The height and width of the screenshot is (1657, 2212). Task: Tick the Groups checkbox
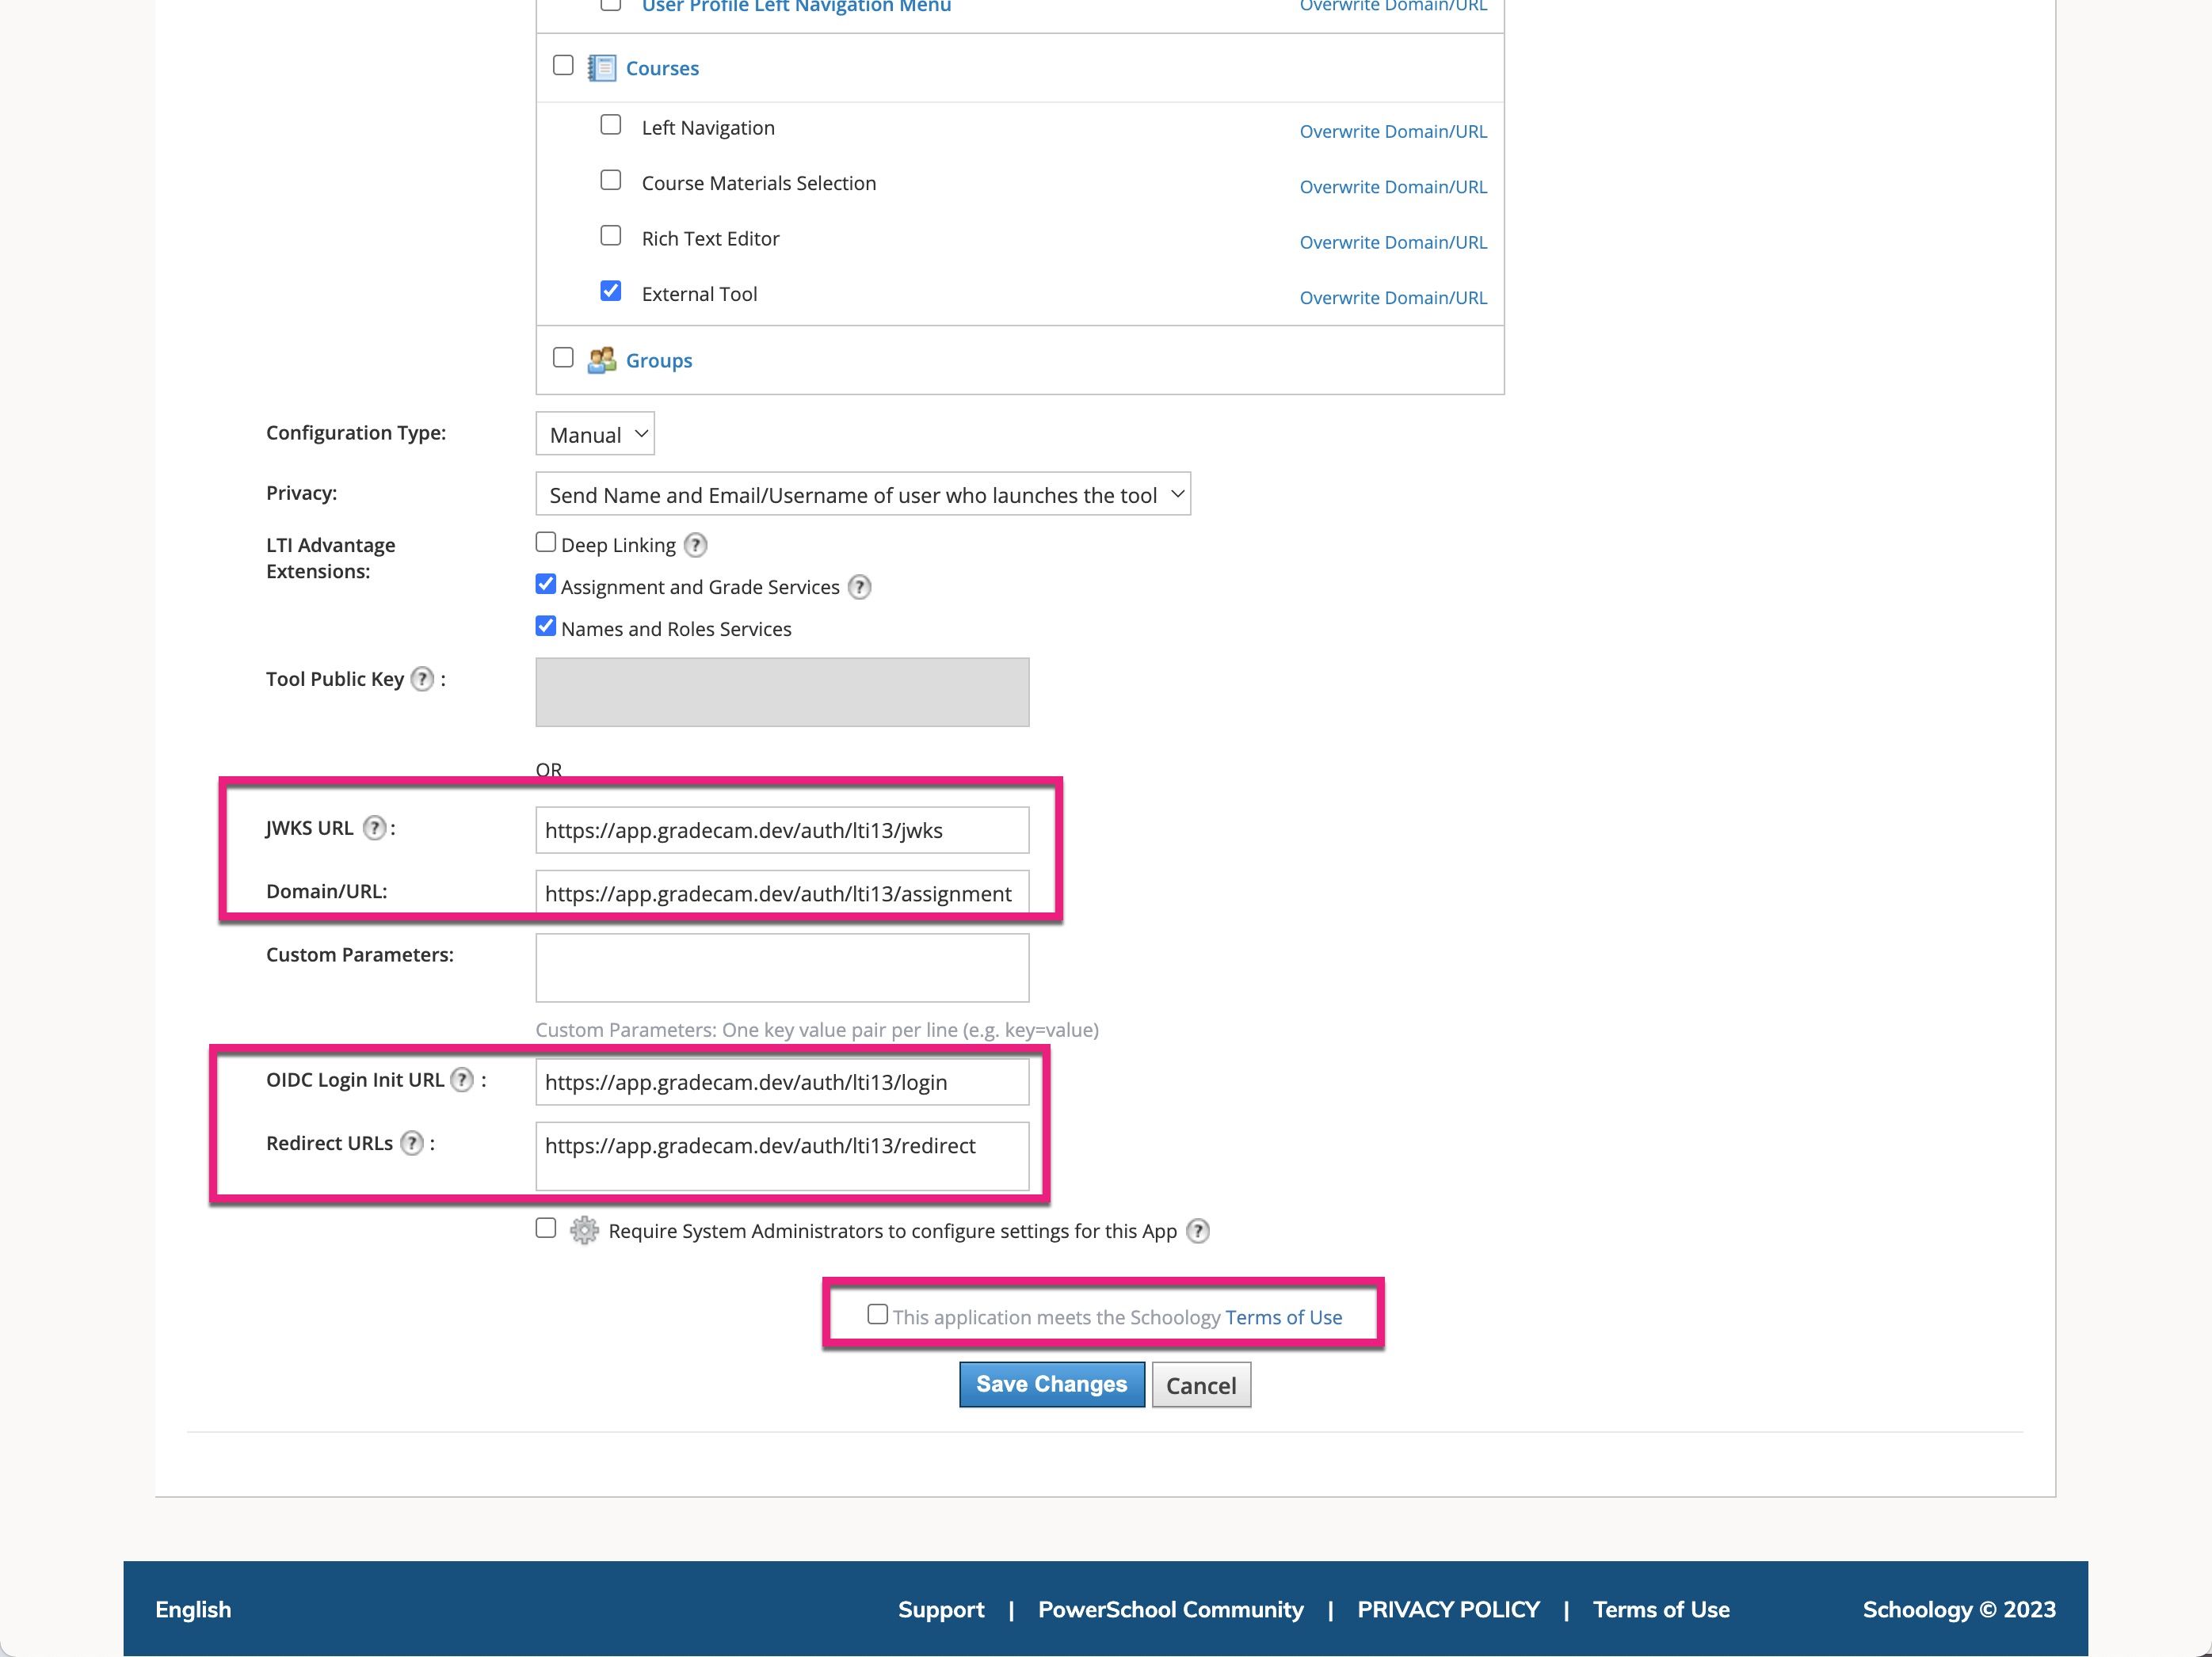pyautogui.click(x=563, y=358)
